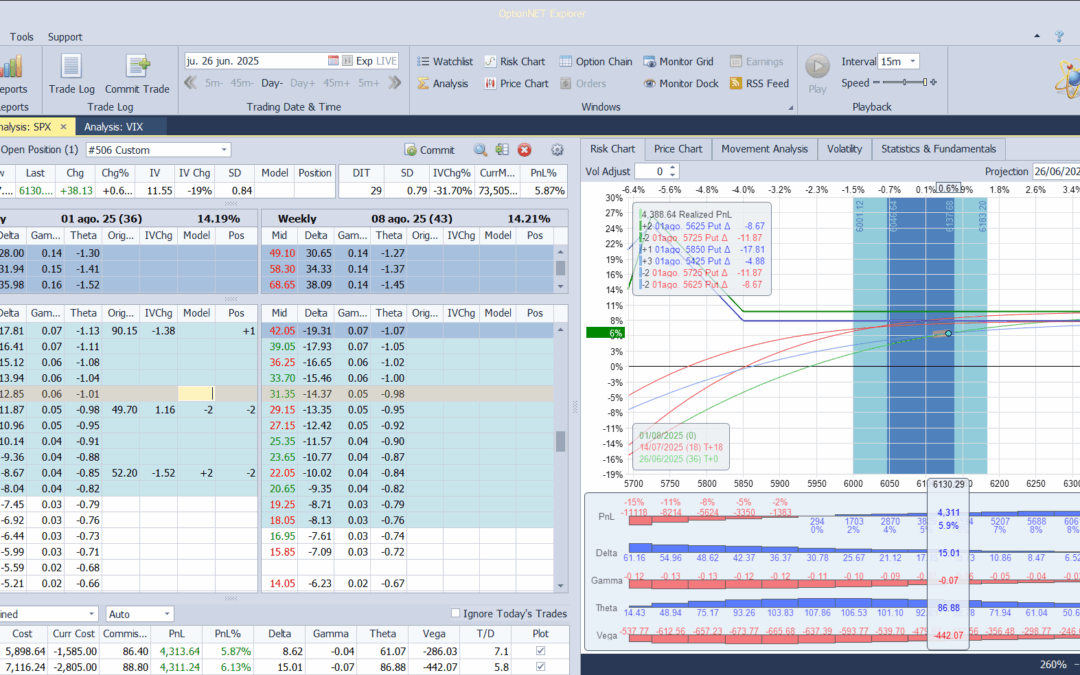1080x675 pixels.
Task: Click the help question mark icon
Action: [1059, 37]
